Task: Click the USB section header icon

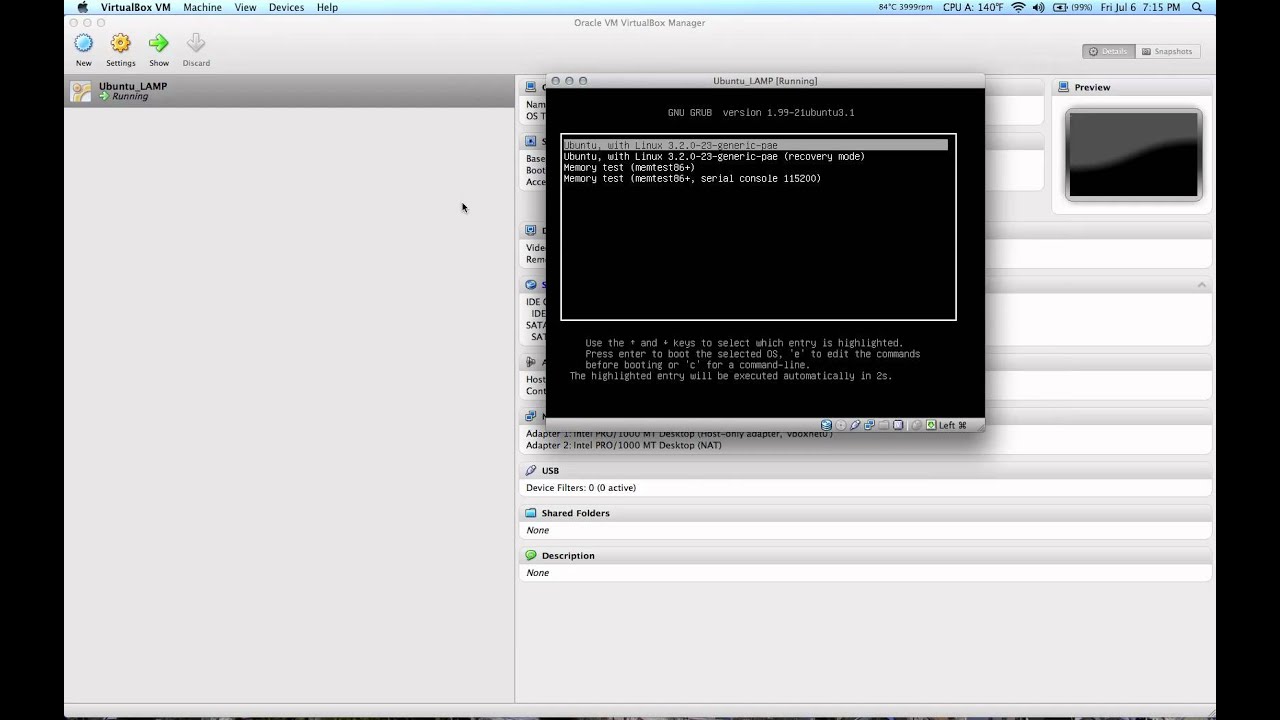Action: [x=531, y=470]
